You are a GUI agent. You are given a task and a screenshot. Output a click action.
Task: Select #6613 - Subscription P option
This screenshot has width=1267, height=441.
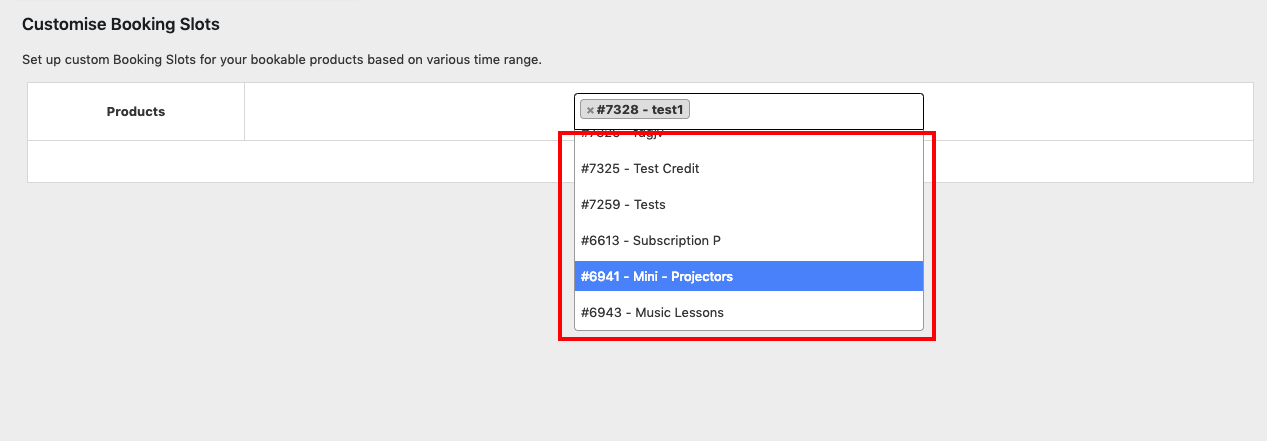(748, 241)
